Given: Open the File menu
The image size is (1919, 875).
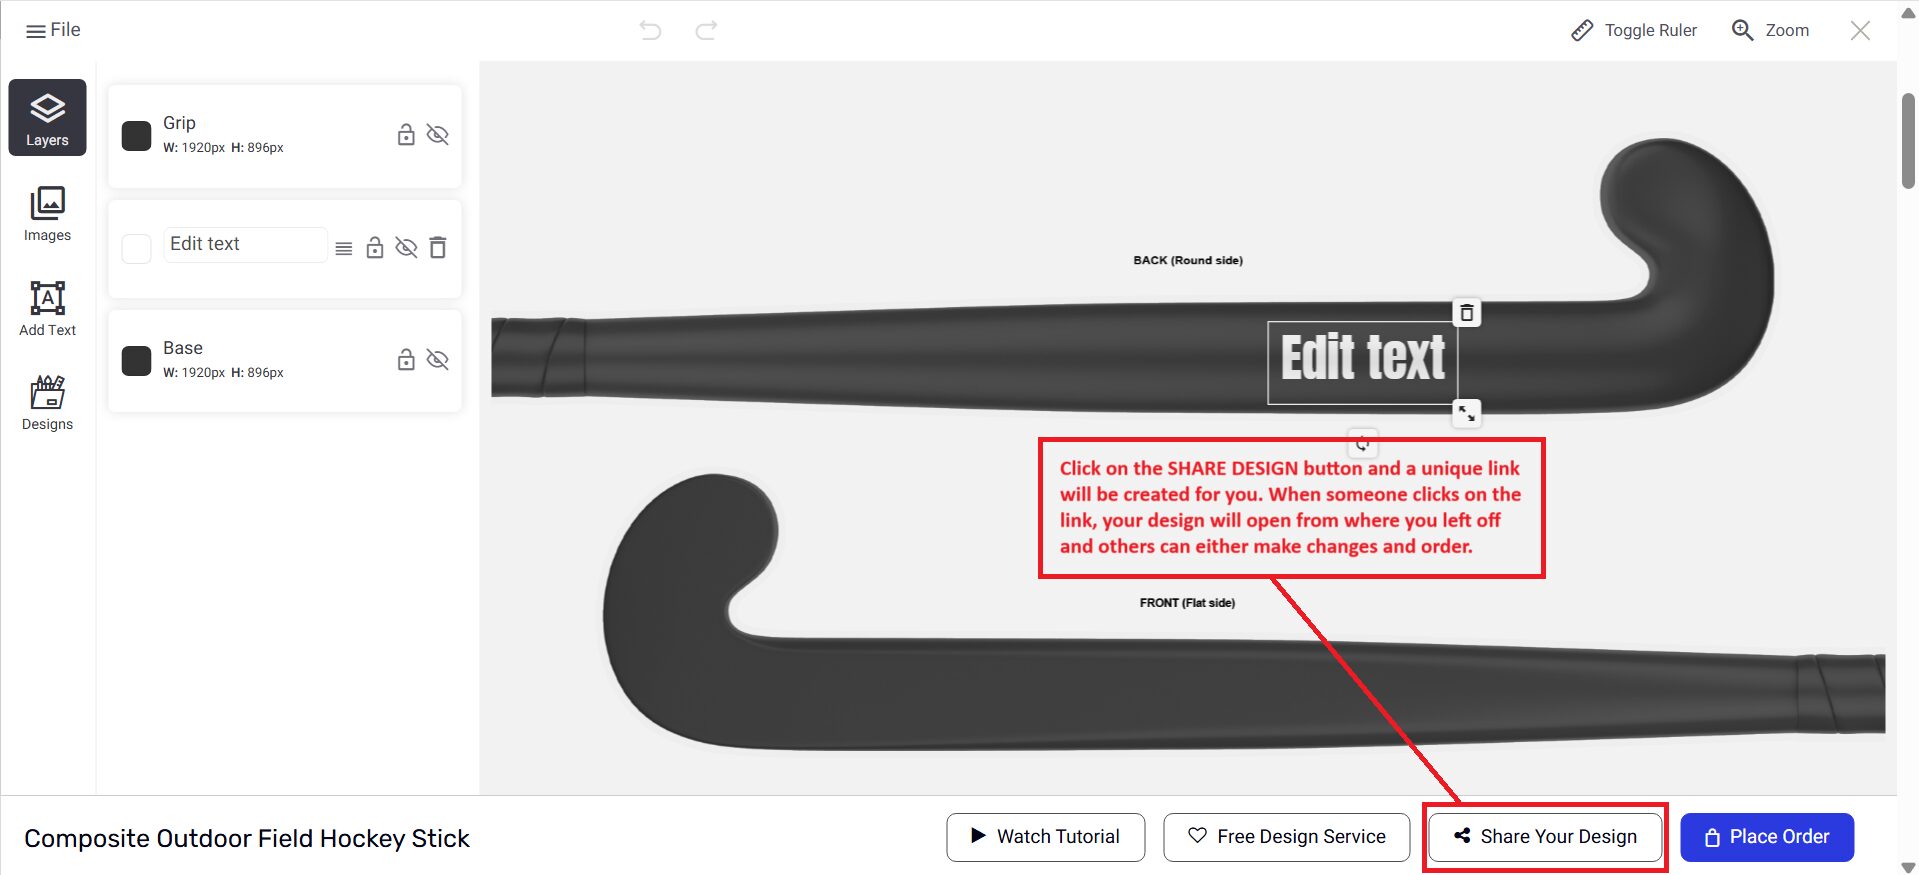Looking at the screenshot, I should pyautogui.click(x=53, y=30).
